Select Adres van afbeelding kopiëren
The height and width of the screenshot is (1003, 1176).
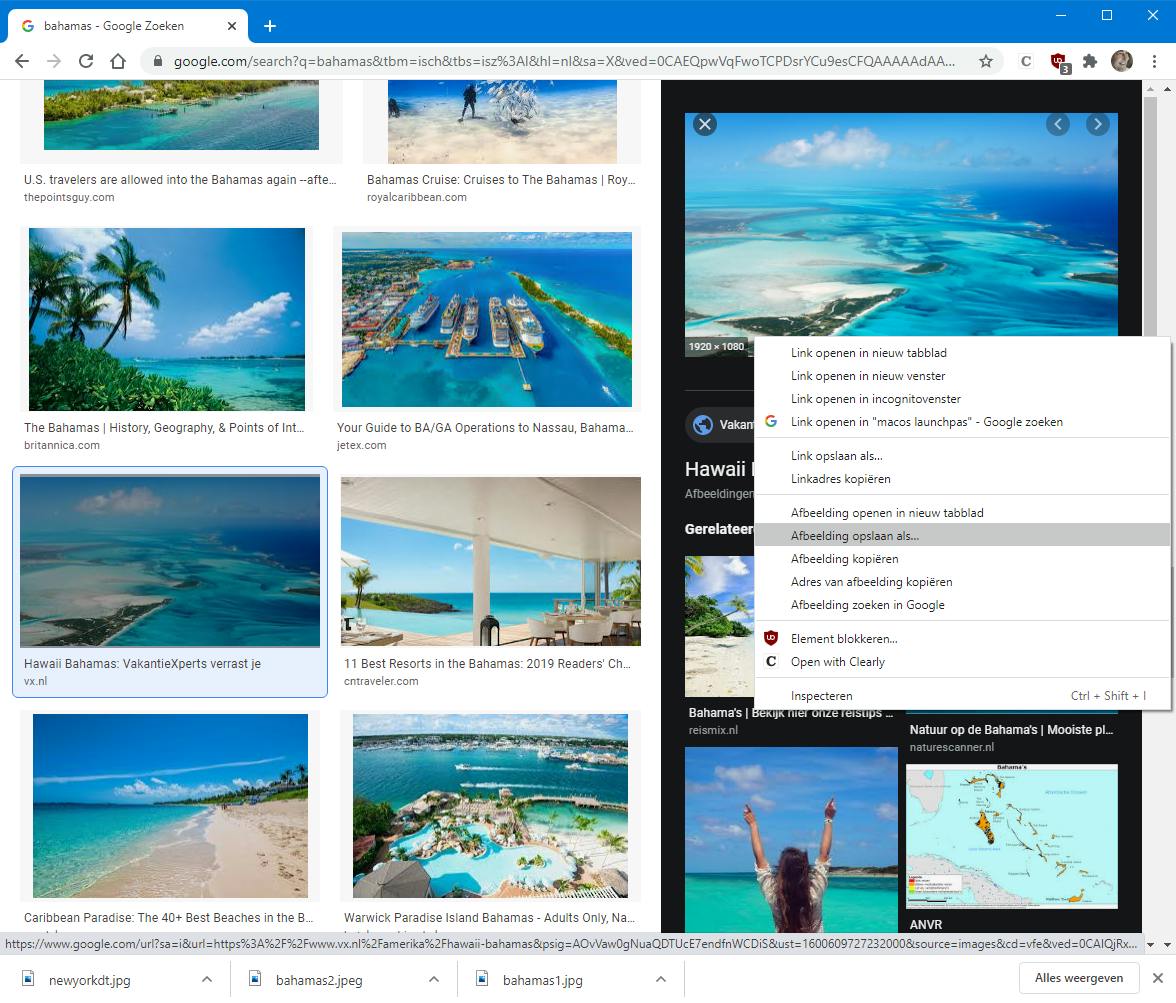962,582
